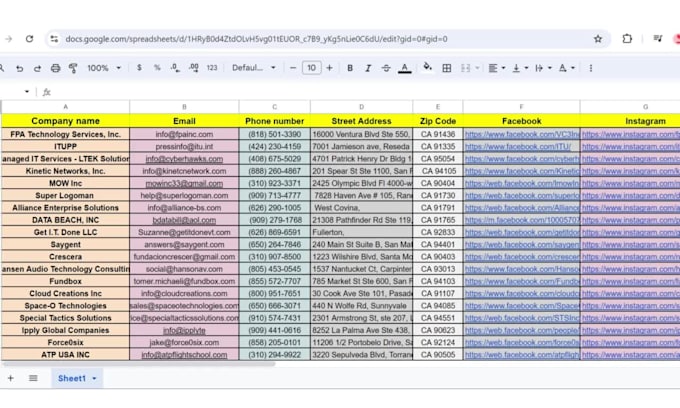The height and width of the screenshot is (408, 680).
Task: Click into the formula bar
Action: pyautogui.click(x=364, y=92)
